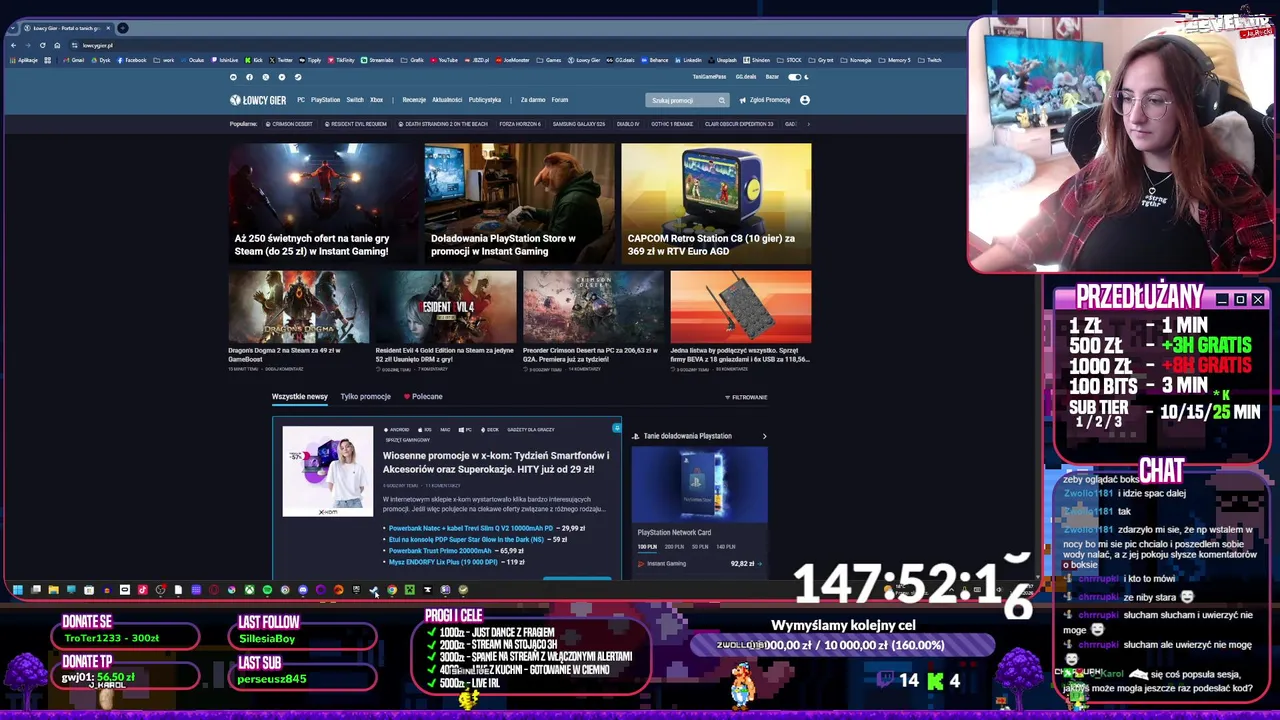The width and height of the screenshot is (1280, 720).
Task: Open the Twitch bookmark
Action: click(930, 60)
